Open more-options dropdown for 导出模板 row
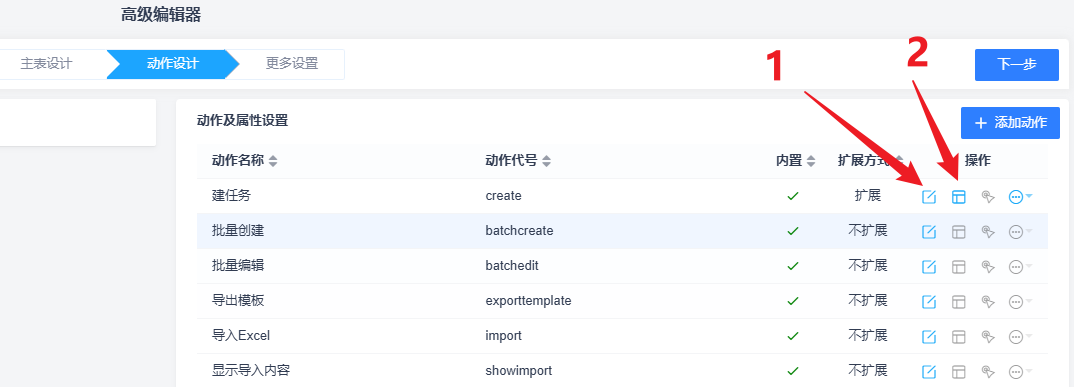Image resolution: width=1074 pixels, height=387 pixels. coord(1021,302)
